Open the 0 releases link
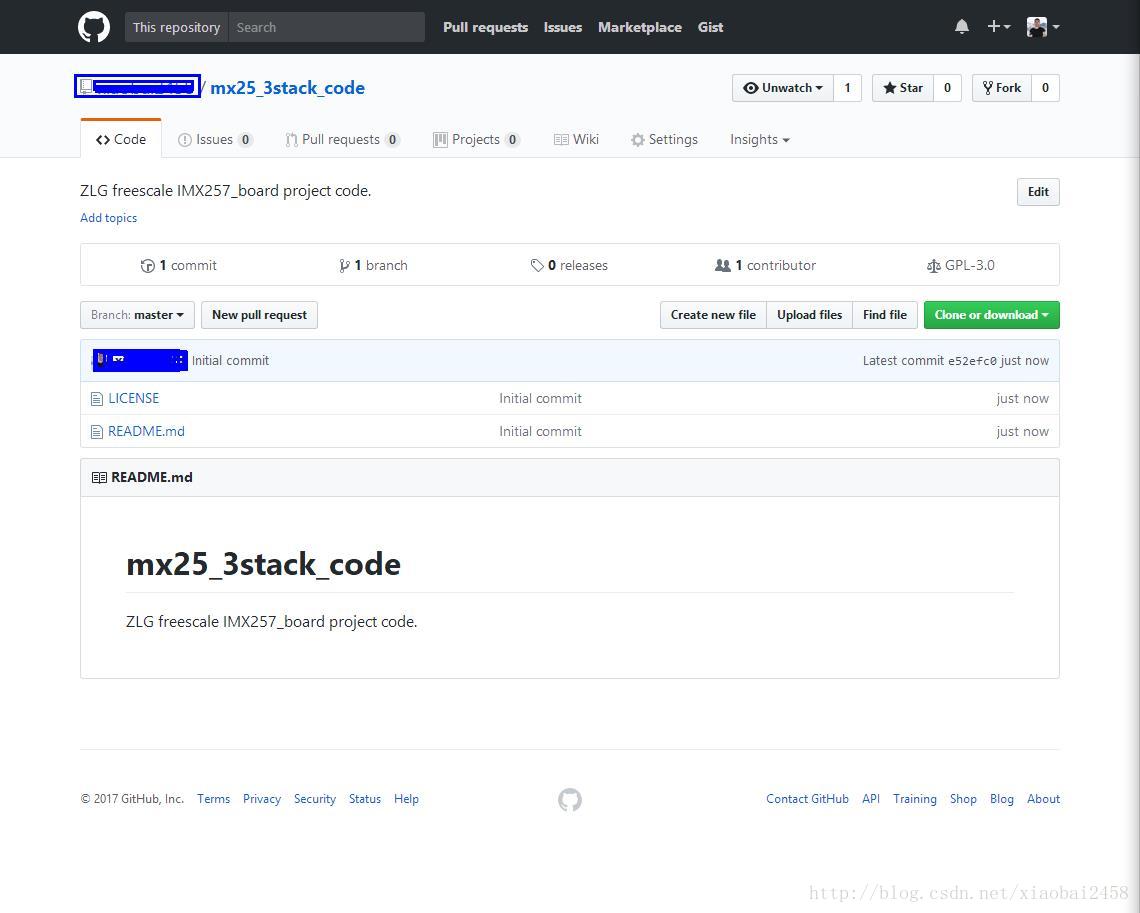 point(569,265)
